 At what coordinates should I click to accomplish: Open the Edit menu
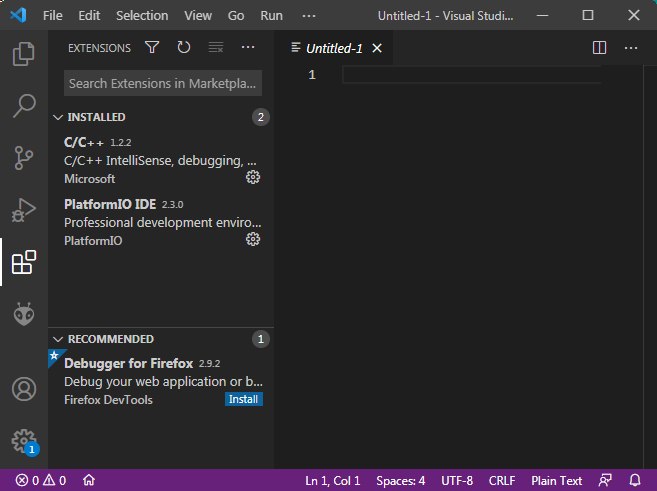89,16
